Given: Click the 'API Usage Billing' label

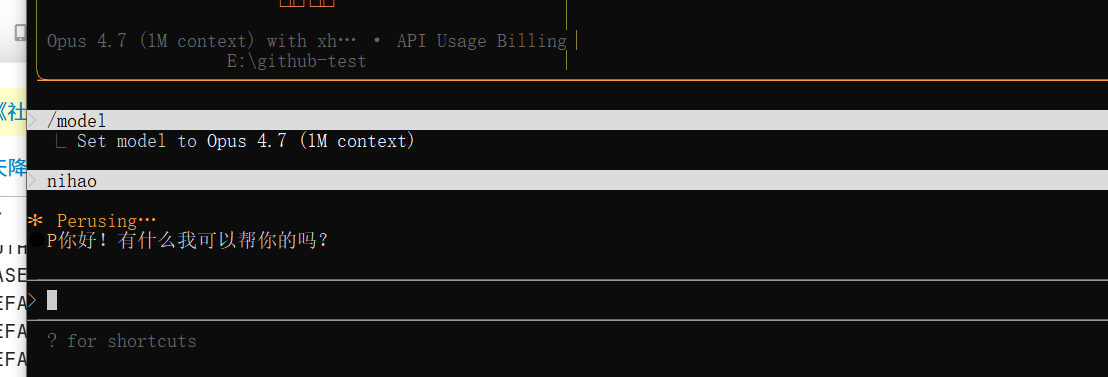Looking at the screenshot, I should pos(481,41).
